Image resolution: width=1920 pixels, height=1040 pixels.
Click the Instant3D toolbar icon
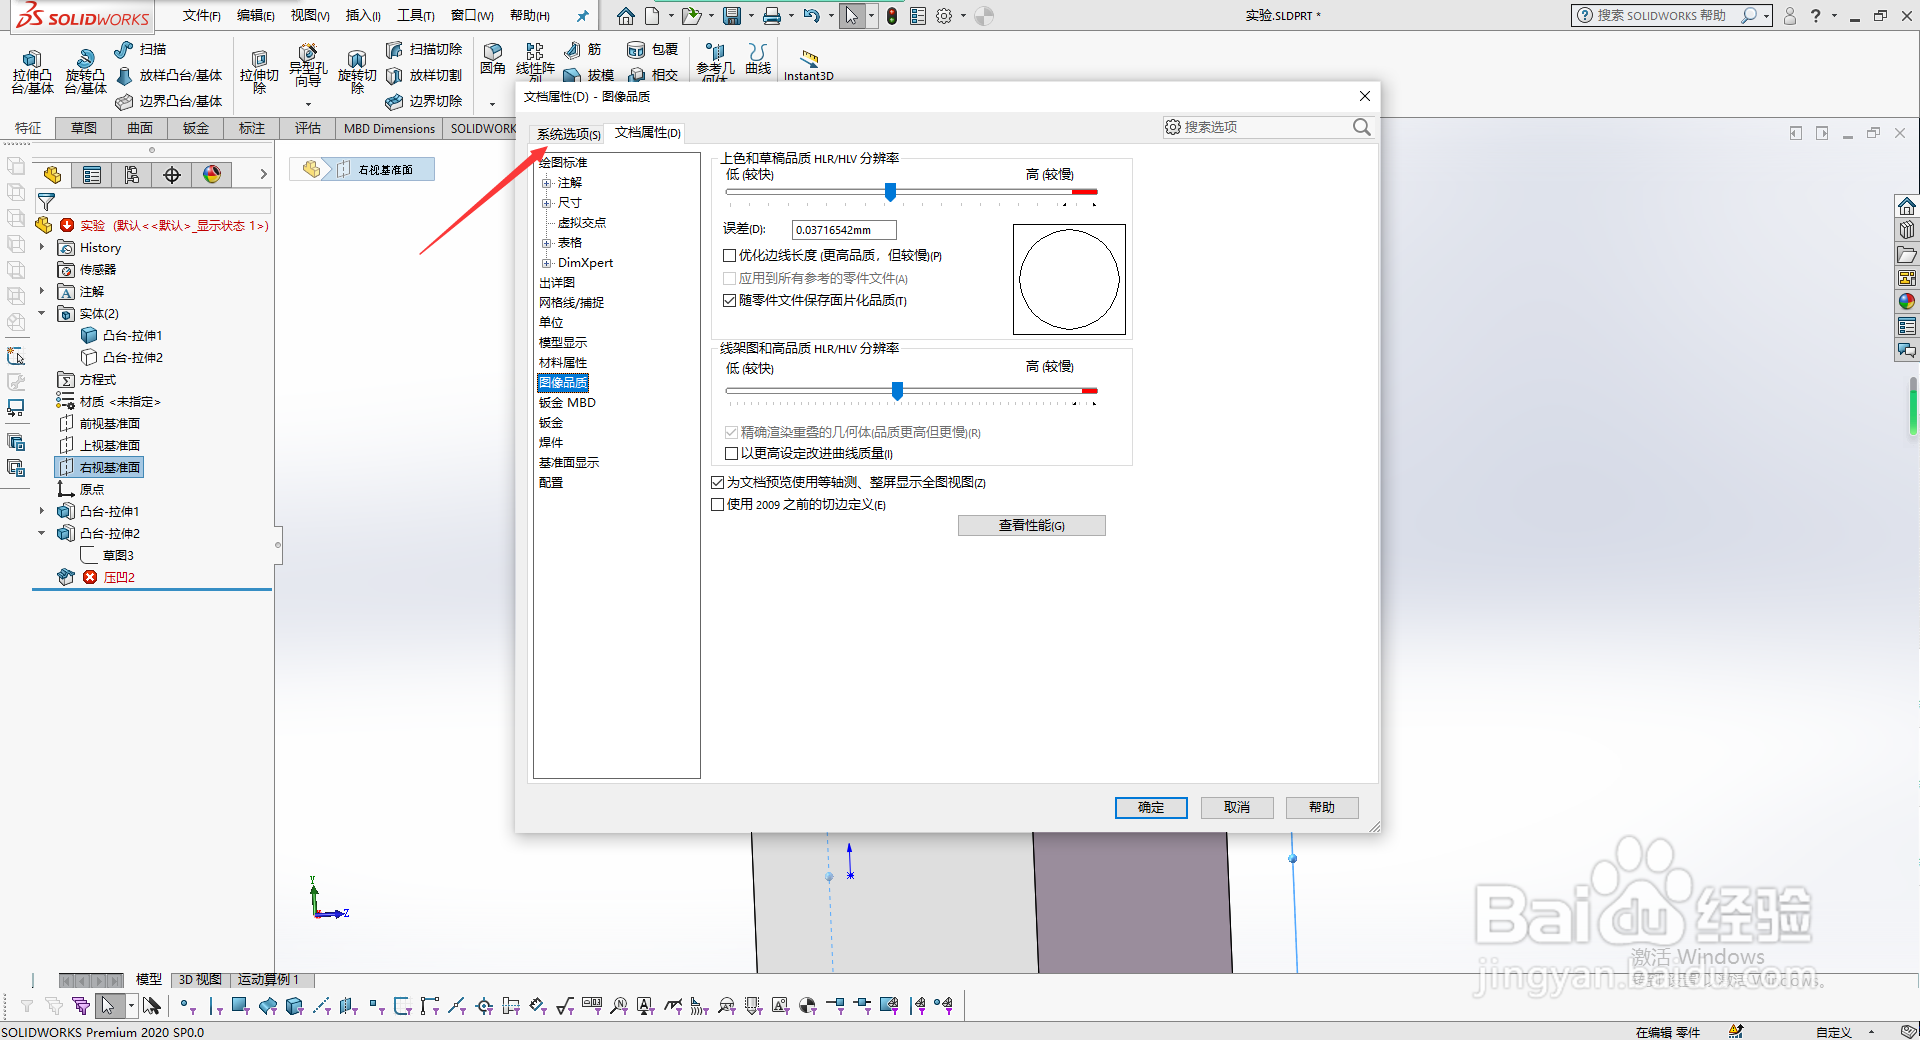(809, 60)
